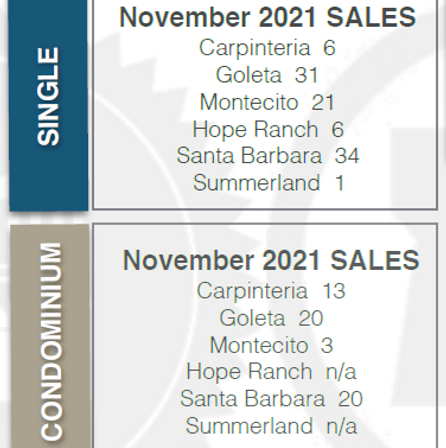
Task: Select Summerland n/a in condominium sales
Action: [x=271, y=426]
